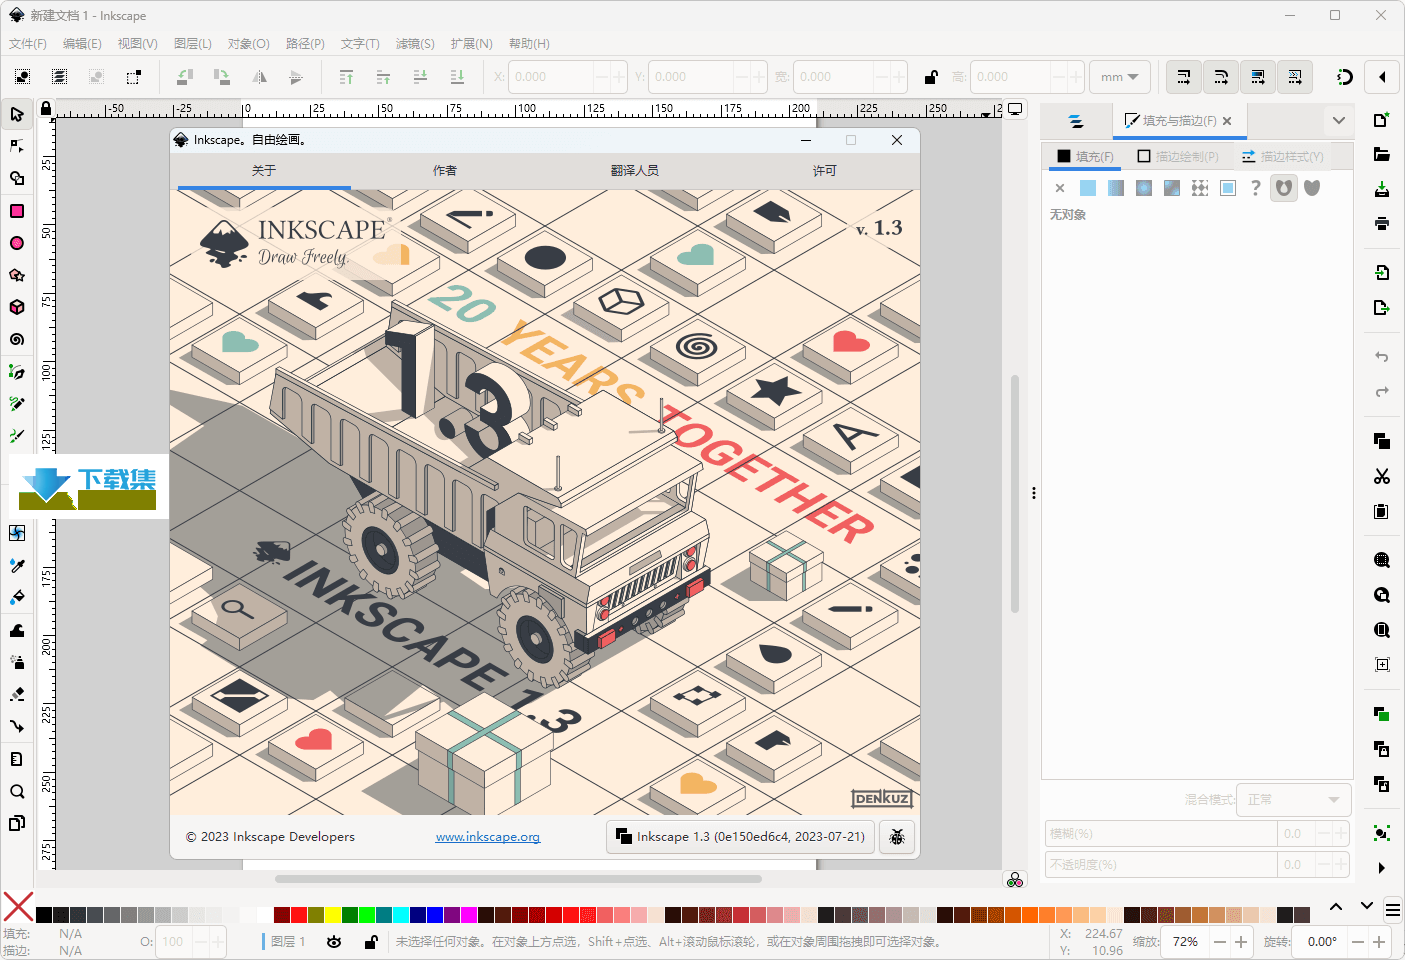This screenshot has width=1405, height=960.
Task: Click the bug report icon in About dialog
Action: [x=897, y=837]
